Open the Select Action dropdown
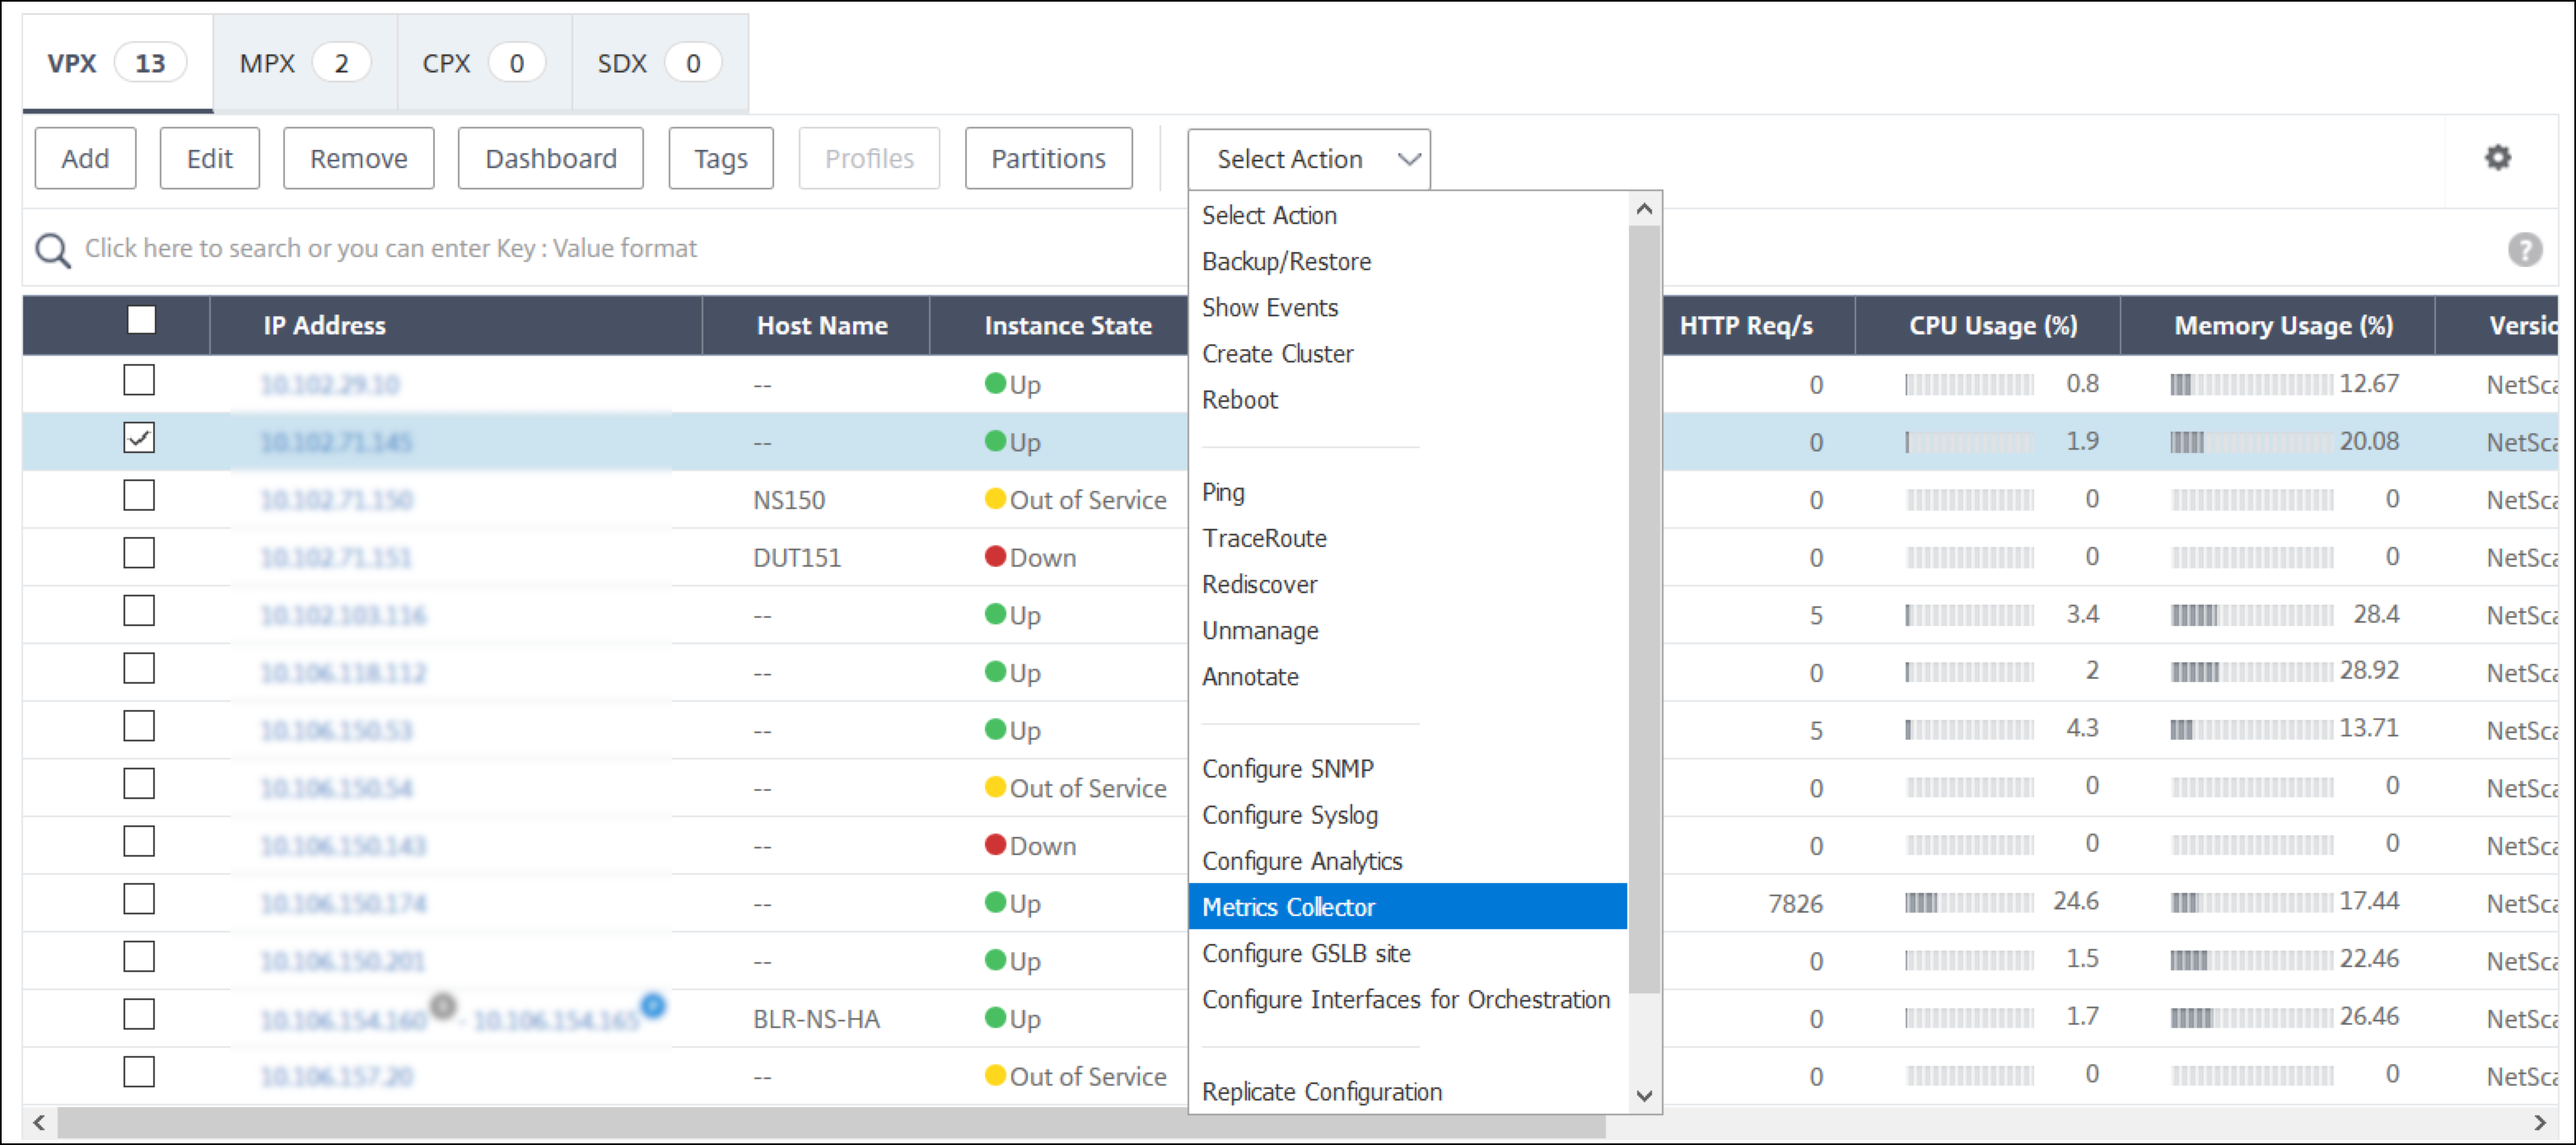 tap(1308, 159)
